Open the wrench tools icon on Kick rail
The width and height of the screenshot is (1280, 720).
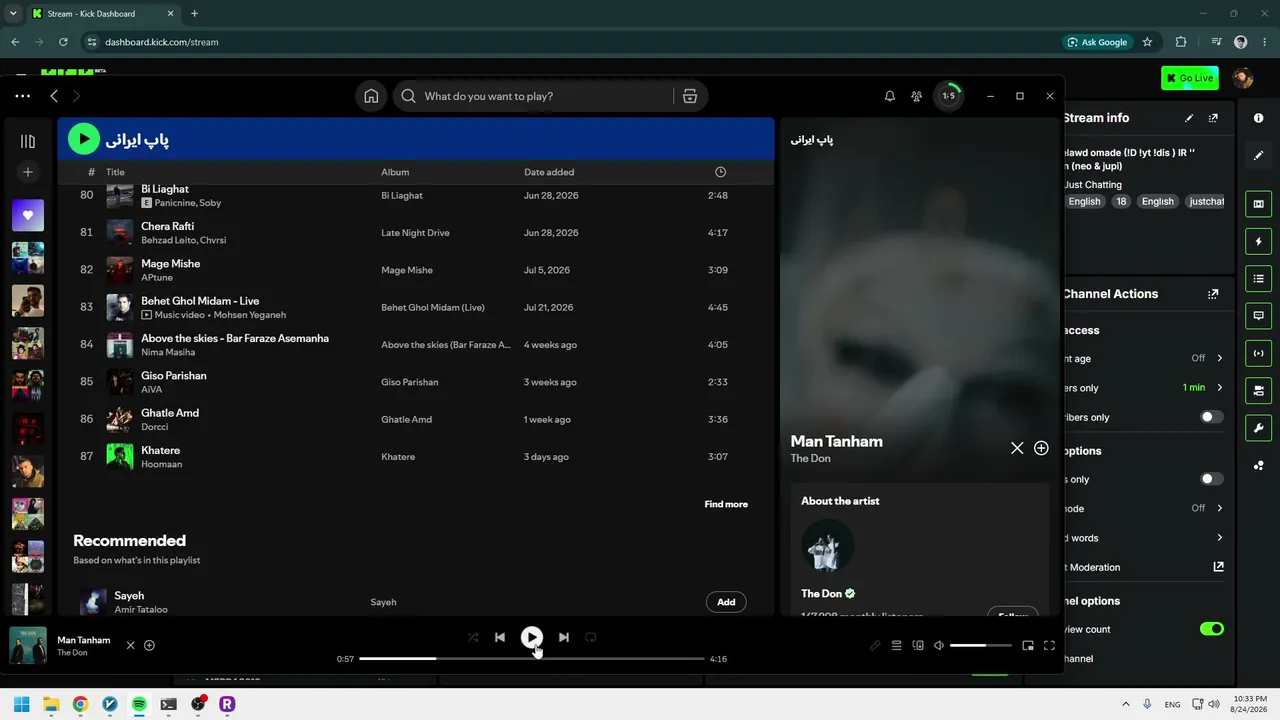coord(1258,428)
